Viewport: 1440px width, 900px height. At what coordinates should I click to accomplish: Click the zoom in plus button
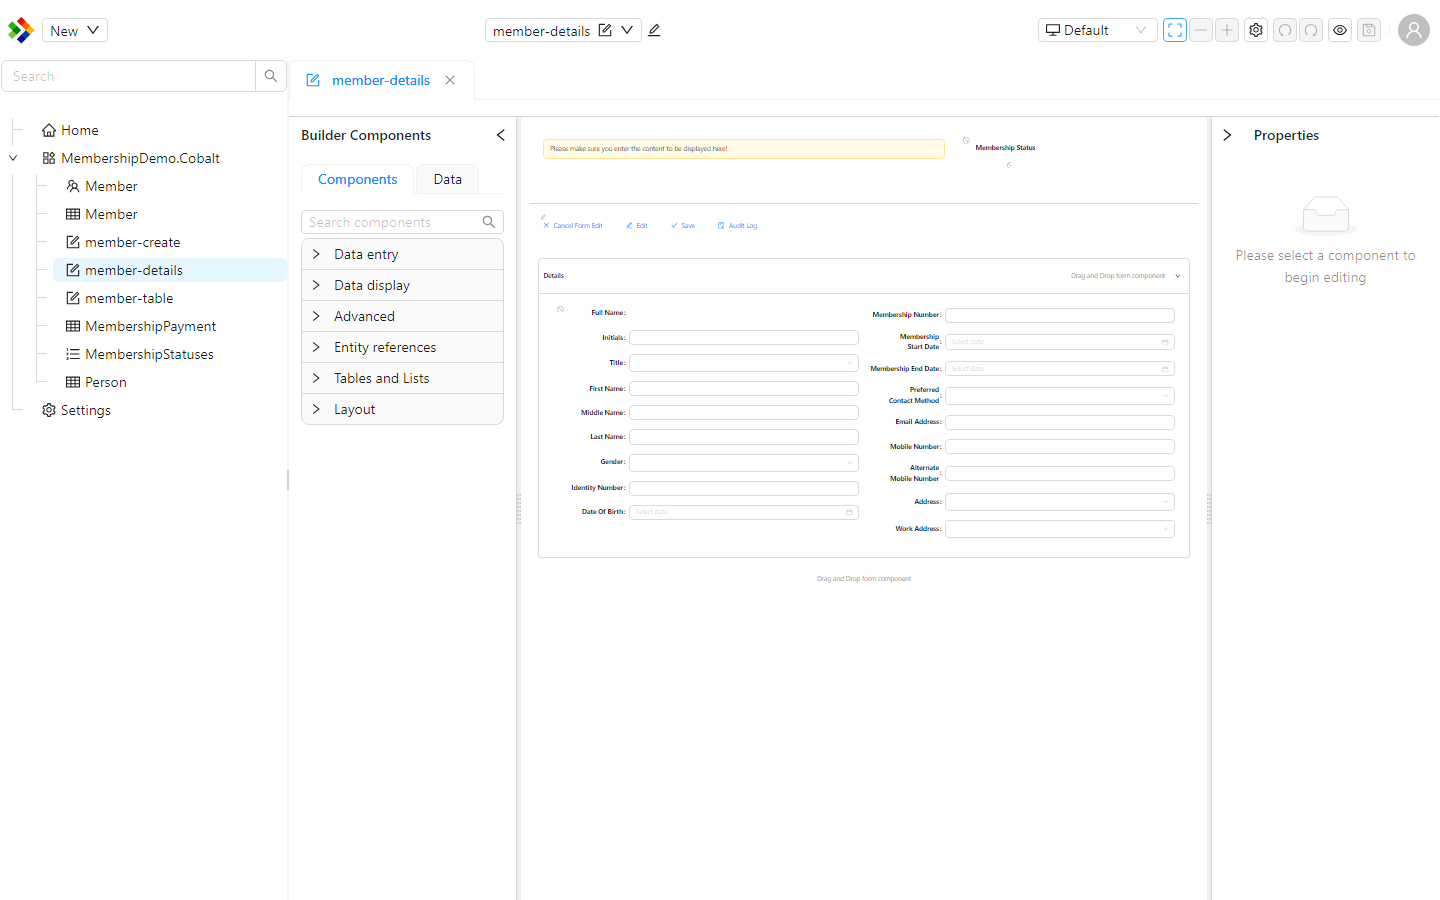tap(1227, 30)
